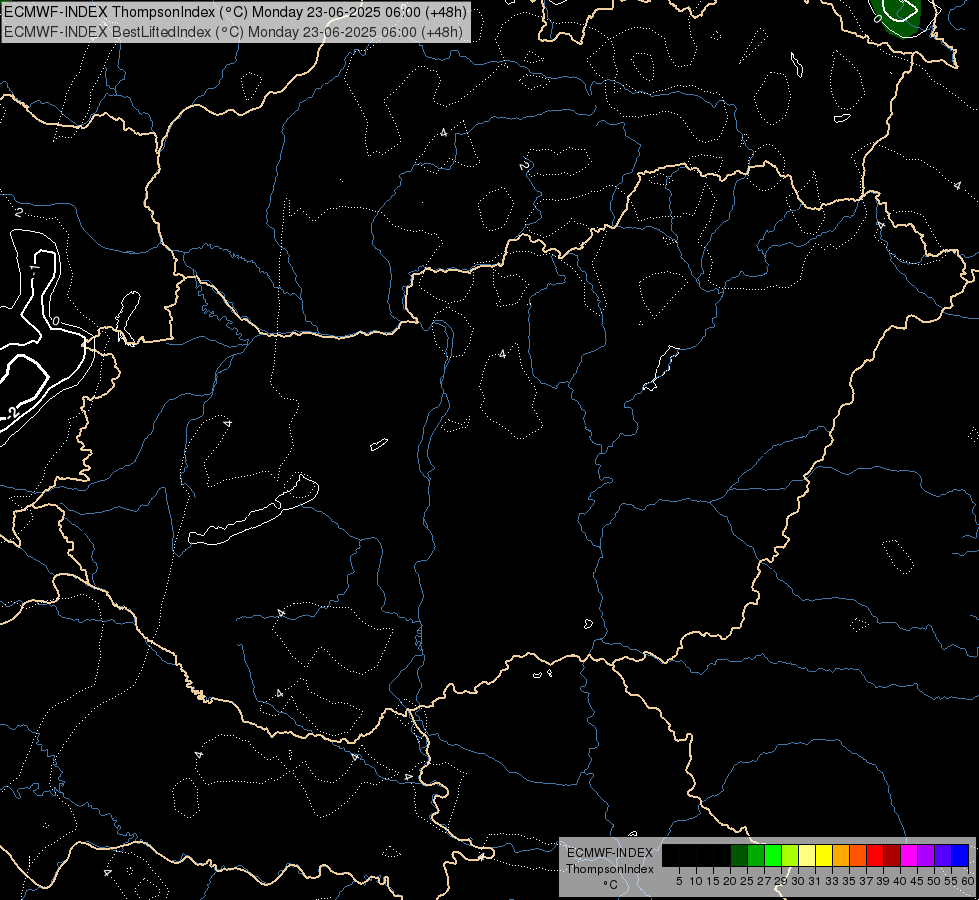
Task: Select the blue legend swatch
Action: pos(961,855)
